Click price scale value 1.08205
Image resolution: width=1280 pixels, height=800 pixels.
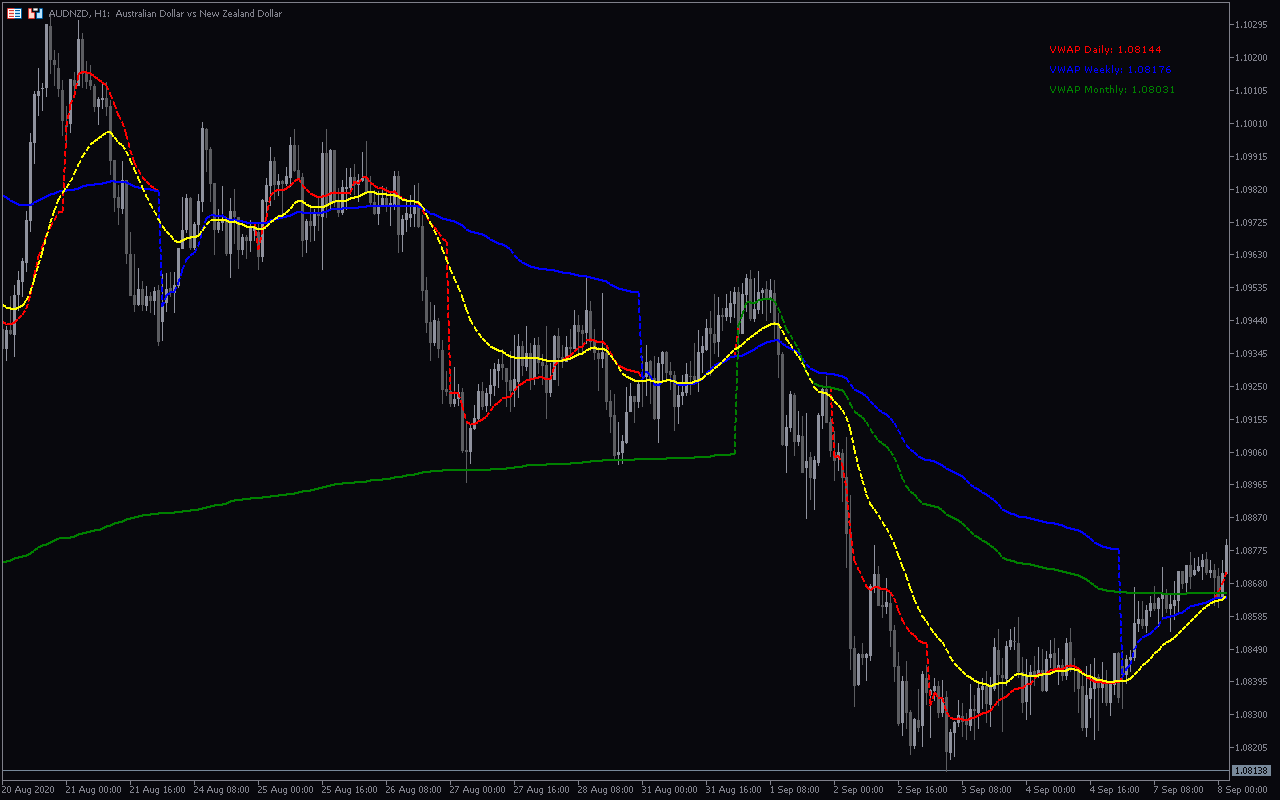point(1254,749)
